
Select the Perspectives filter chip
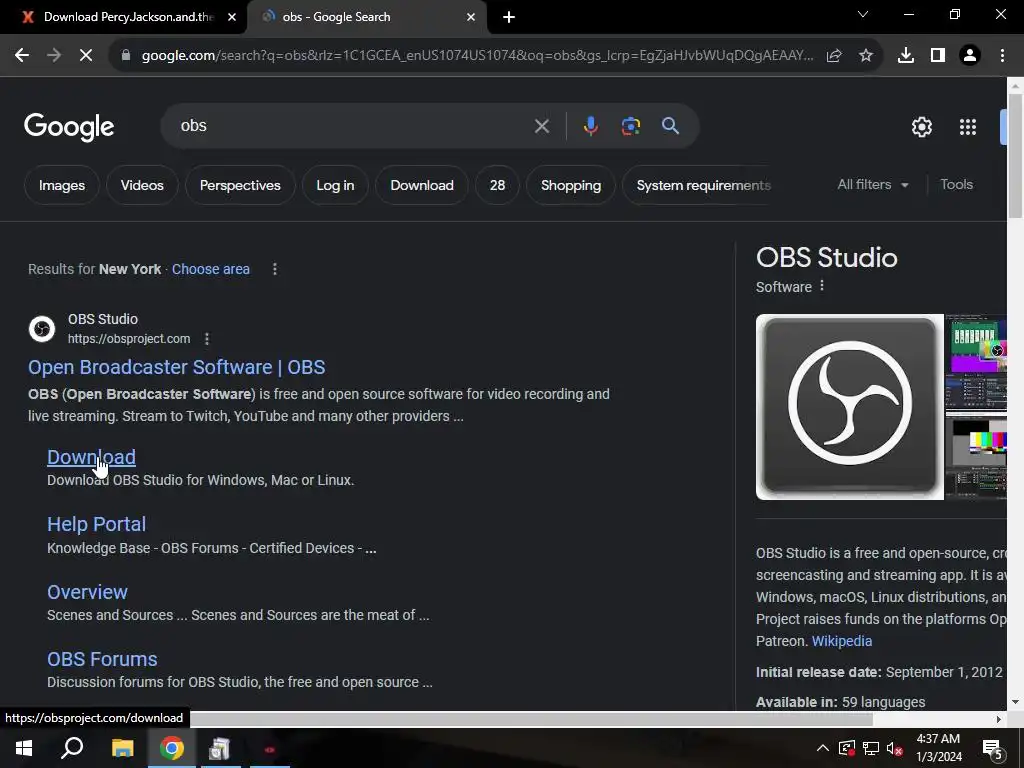click(240, 185)
